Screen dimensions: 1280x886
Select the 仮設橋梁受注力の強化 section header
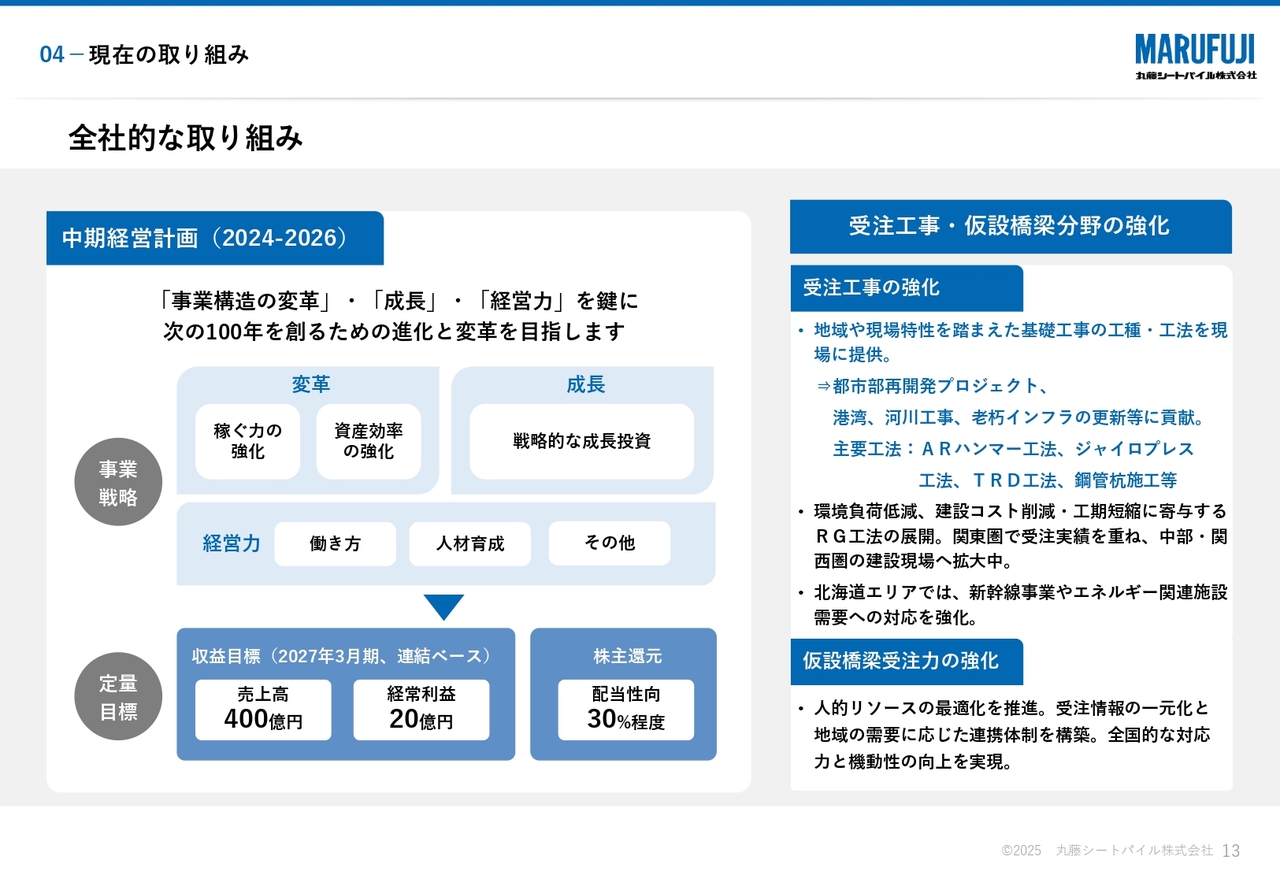906,661
